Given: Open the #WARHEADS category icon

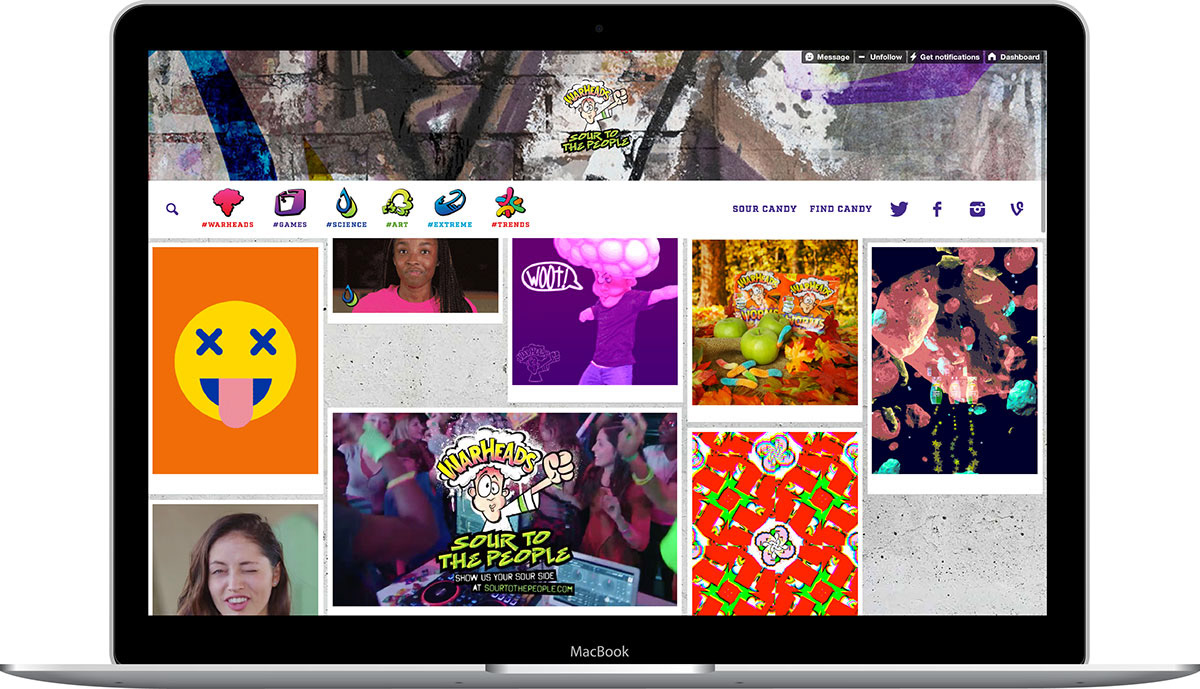Looking at the screenshot, I should tap(227, 209).
